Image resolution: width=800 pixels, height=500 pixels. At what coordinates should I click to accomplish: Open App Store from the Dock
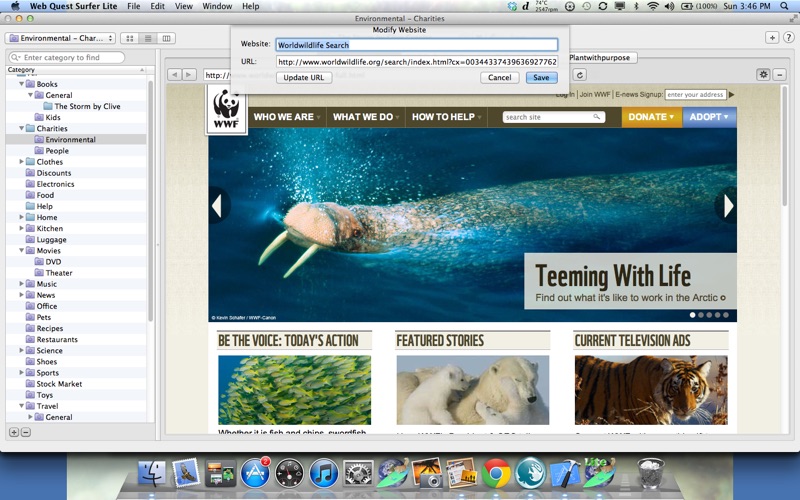pyautogui.click(x=255, y=473)
